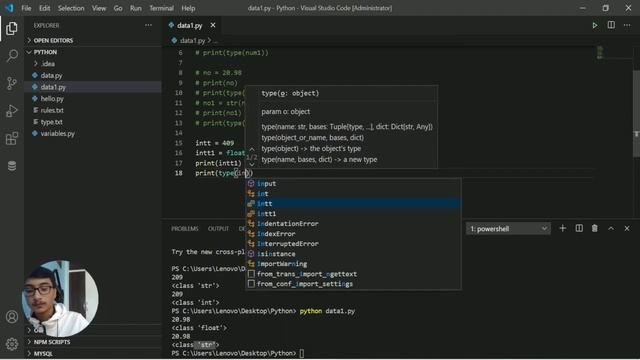Open the Terminal menu
The image size is (640, 360).
point(161,8)
